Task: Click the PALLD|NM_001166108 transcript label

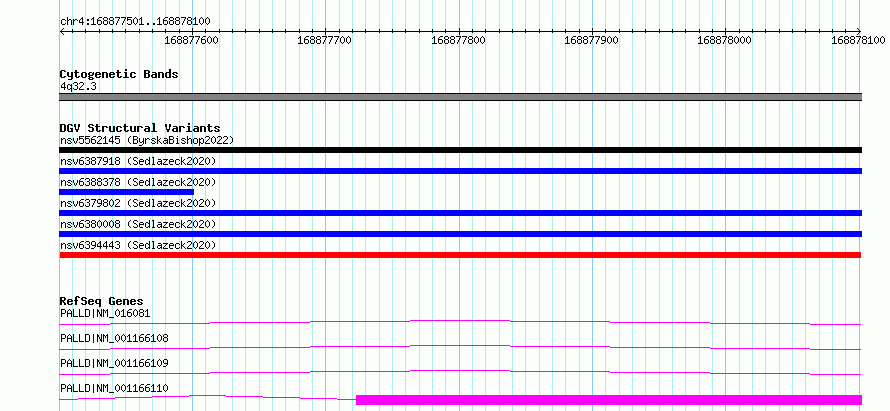Action: click(114, 338)
